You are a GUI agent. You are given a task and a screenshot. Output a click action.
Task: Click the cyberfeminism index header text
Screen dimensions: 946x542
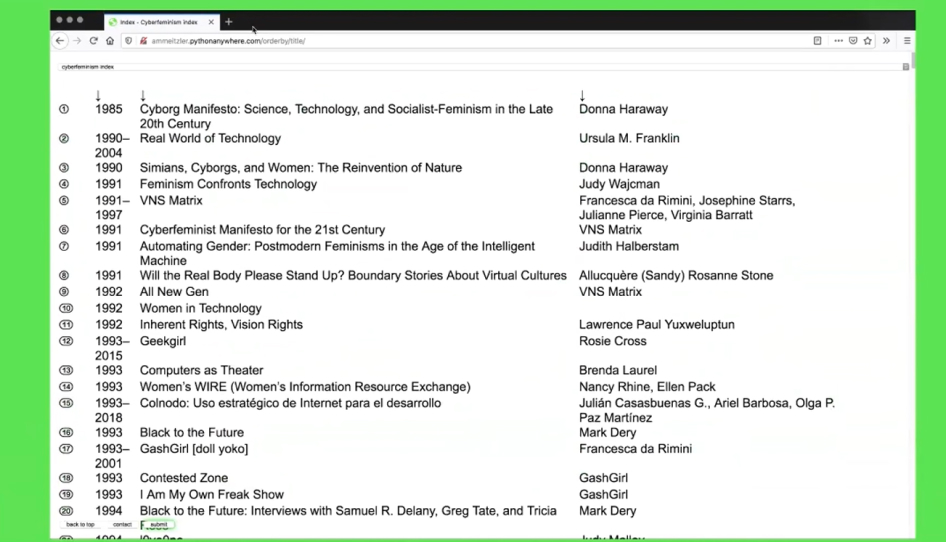[87, 67]
